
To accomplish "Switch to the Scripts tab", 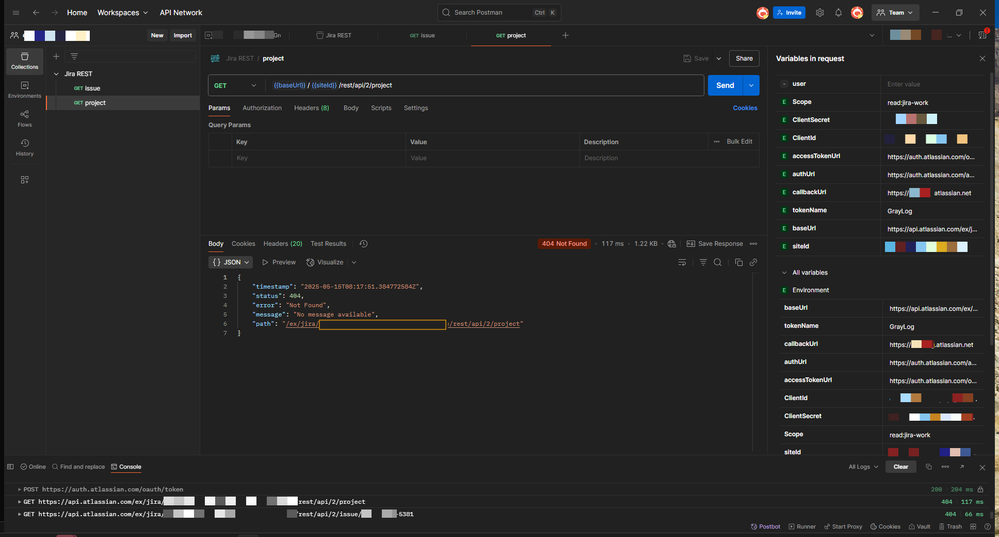I will 381,108.
